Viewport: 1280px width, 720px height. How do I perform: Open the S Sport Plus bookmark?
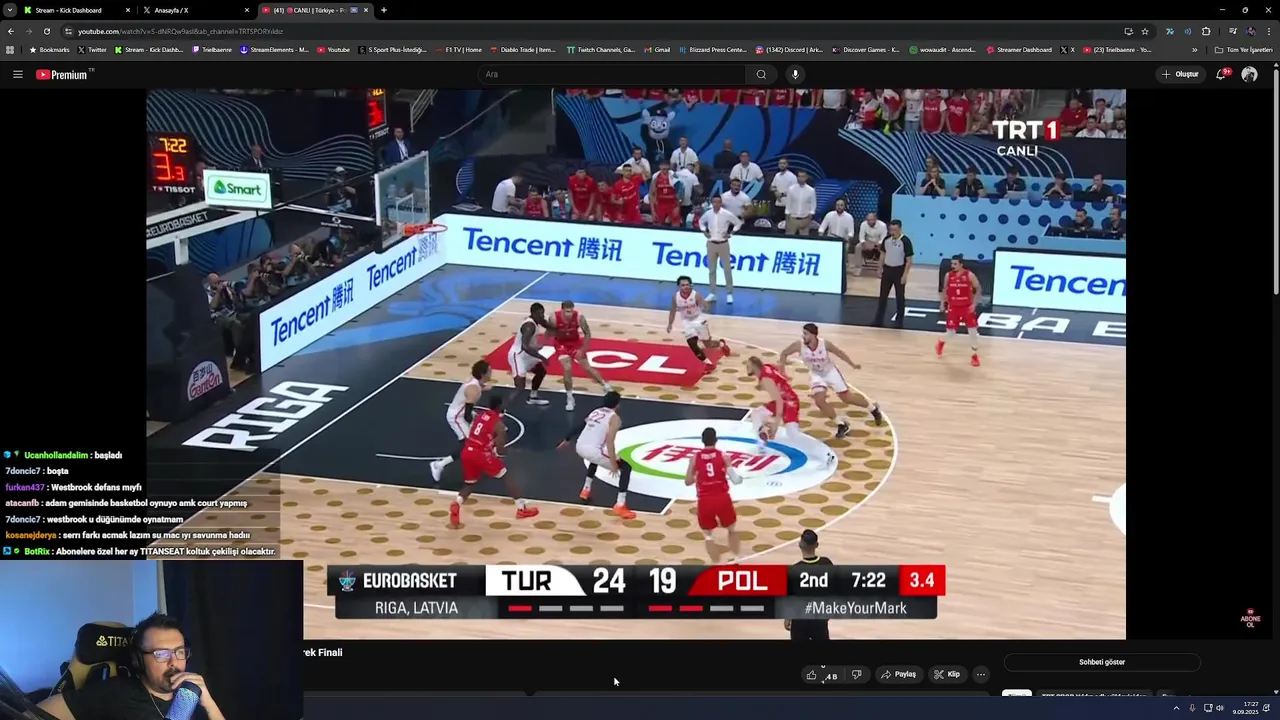392,50
